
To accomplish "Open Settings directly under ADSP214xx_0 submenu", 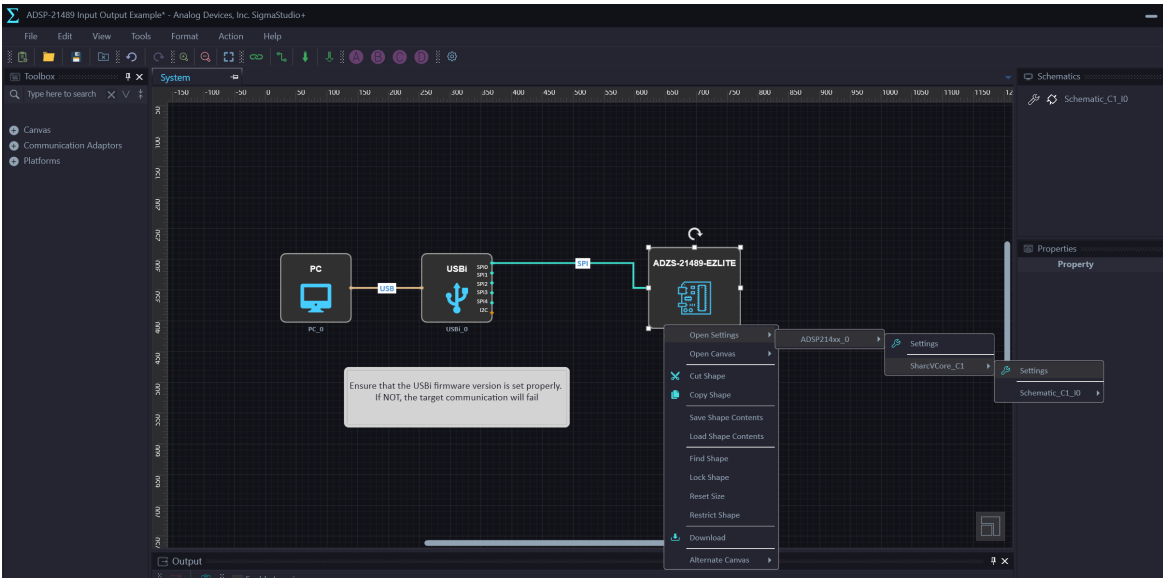I will (x=940, y=344).
